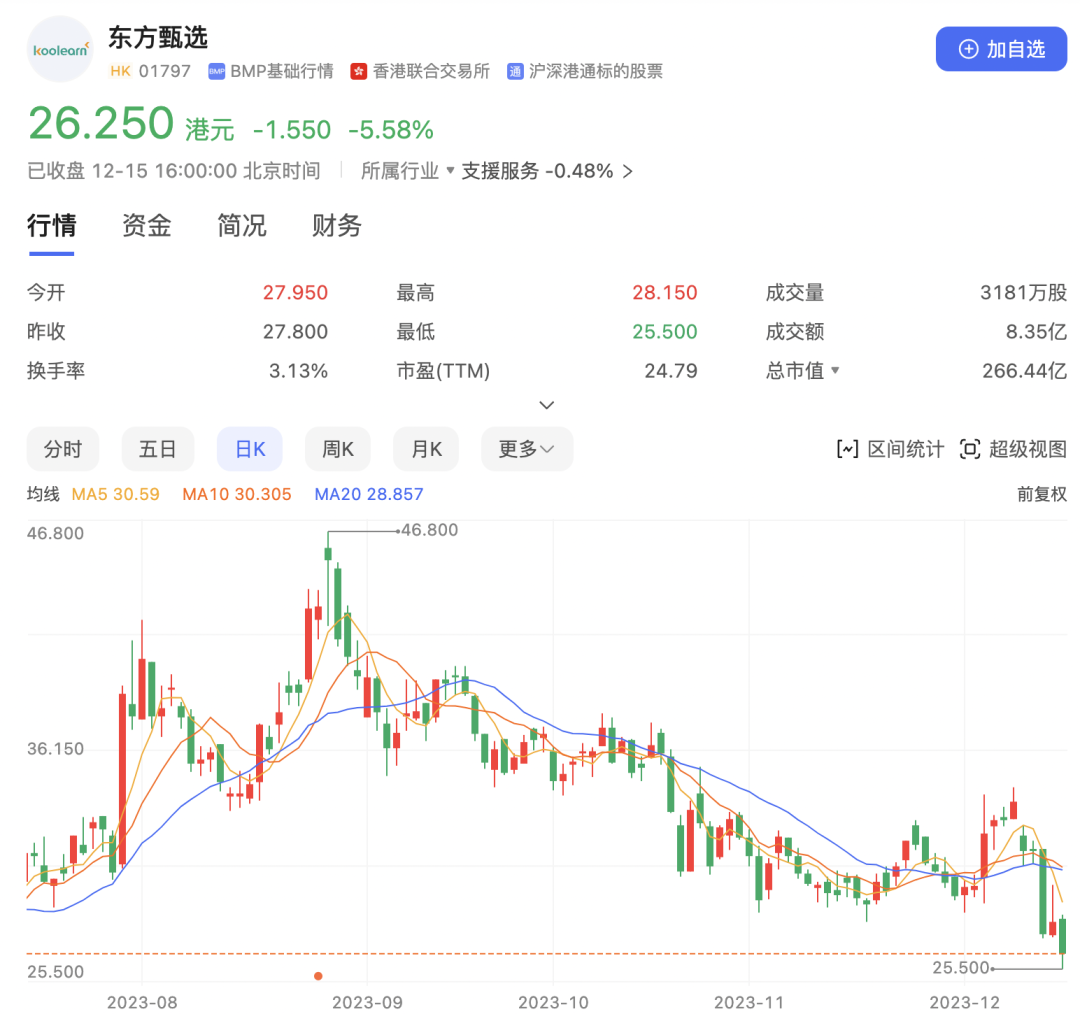Click the 成交量 value 3181万股
Screen dimensions: 1080x1014
point(1024,293)
